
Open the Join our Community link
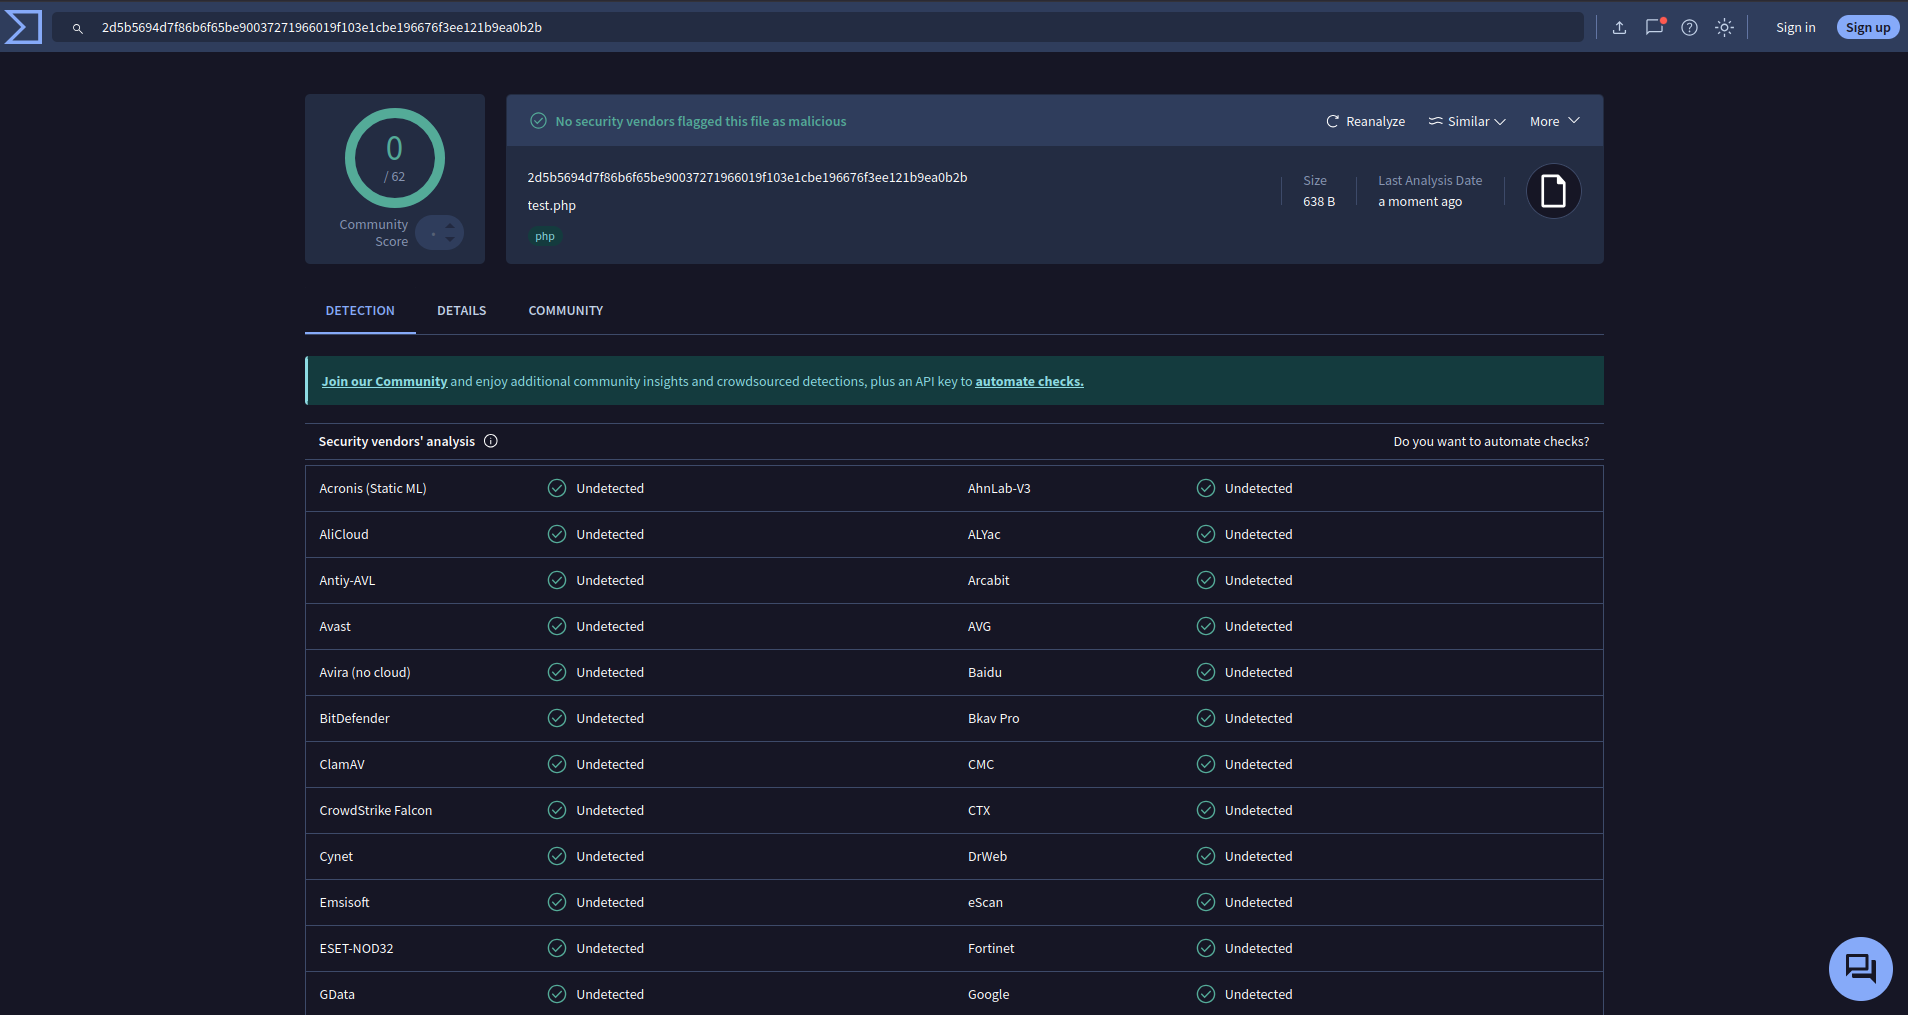tap(384, 381)
